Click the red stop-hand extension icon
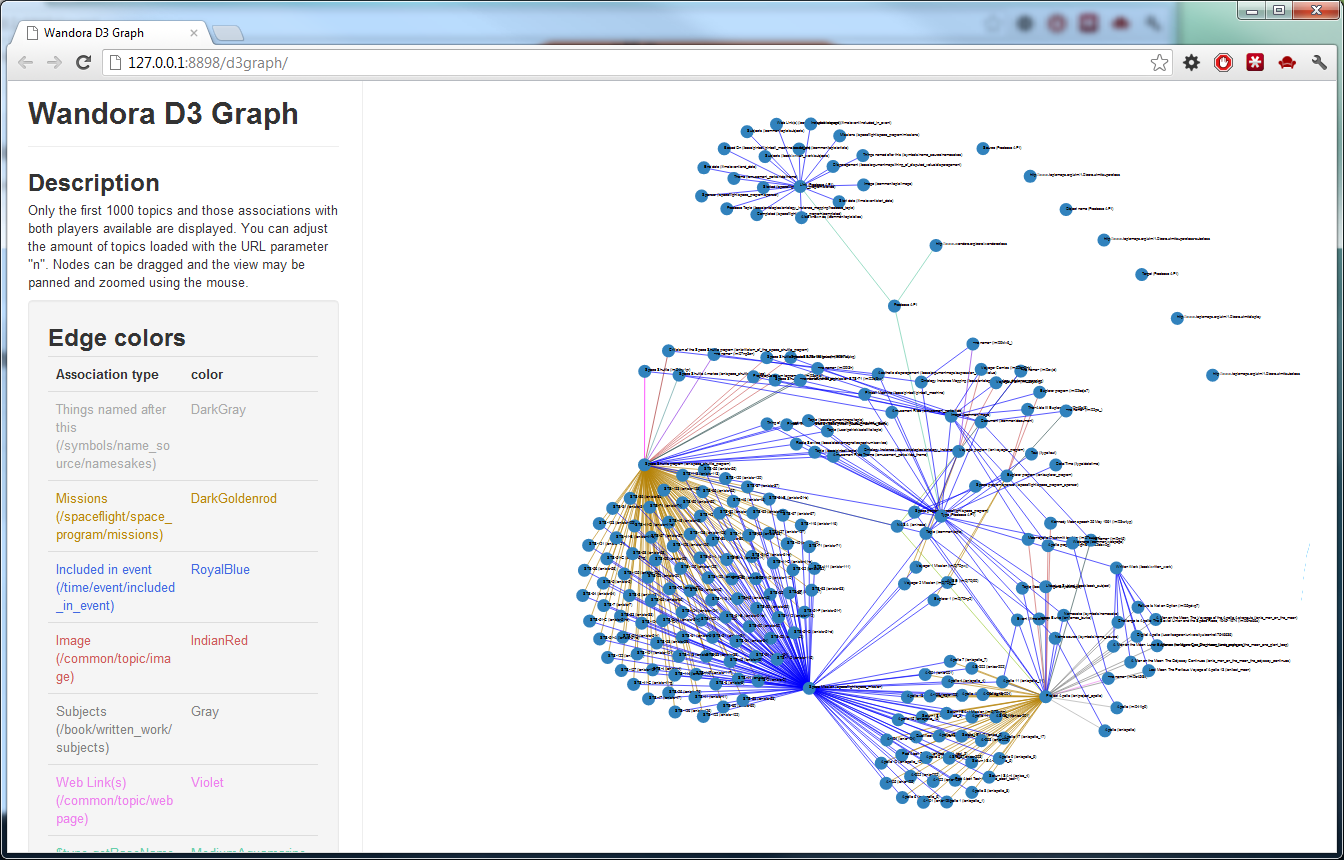Image resolution: width=1344 pixels, height=860 pixels. point(1223,63)
